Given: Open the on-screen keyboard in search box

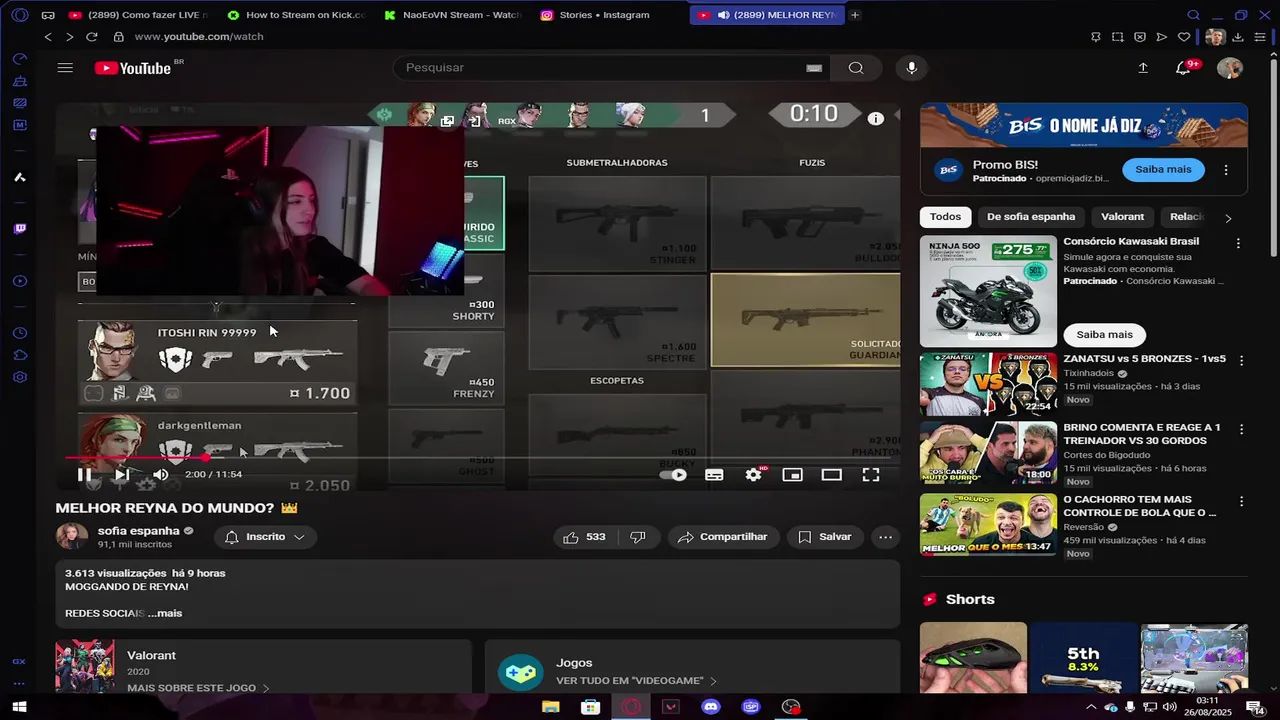Looking at the screenshot, I should (814, 68).
